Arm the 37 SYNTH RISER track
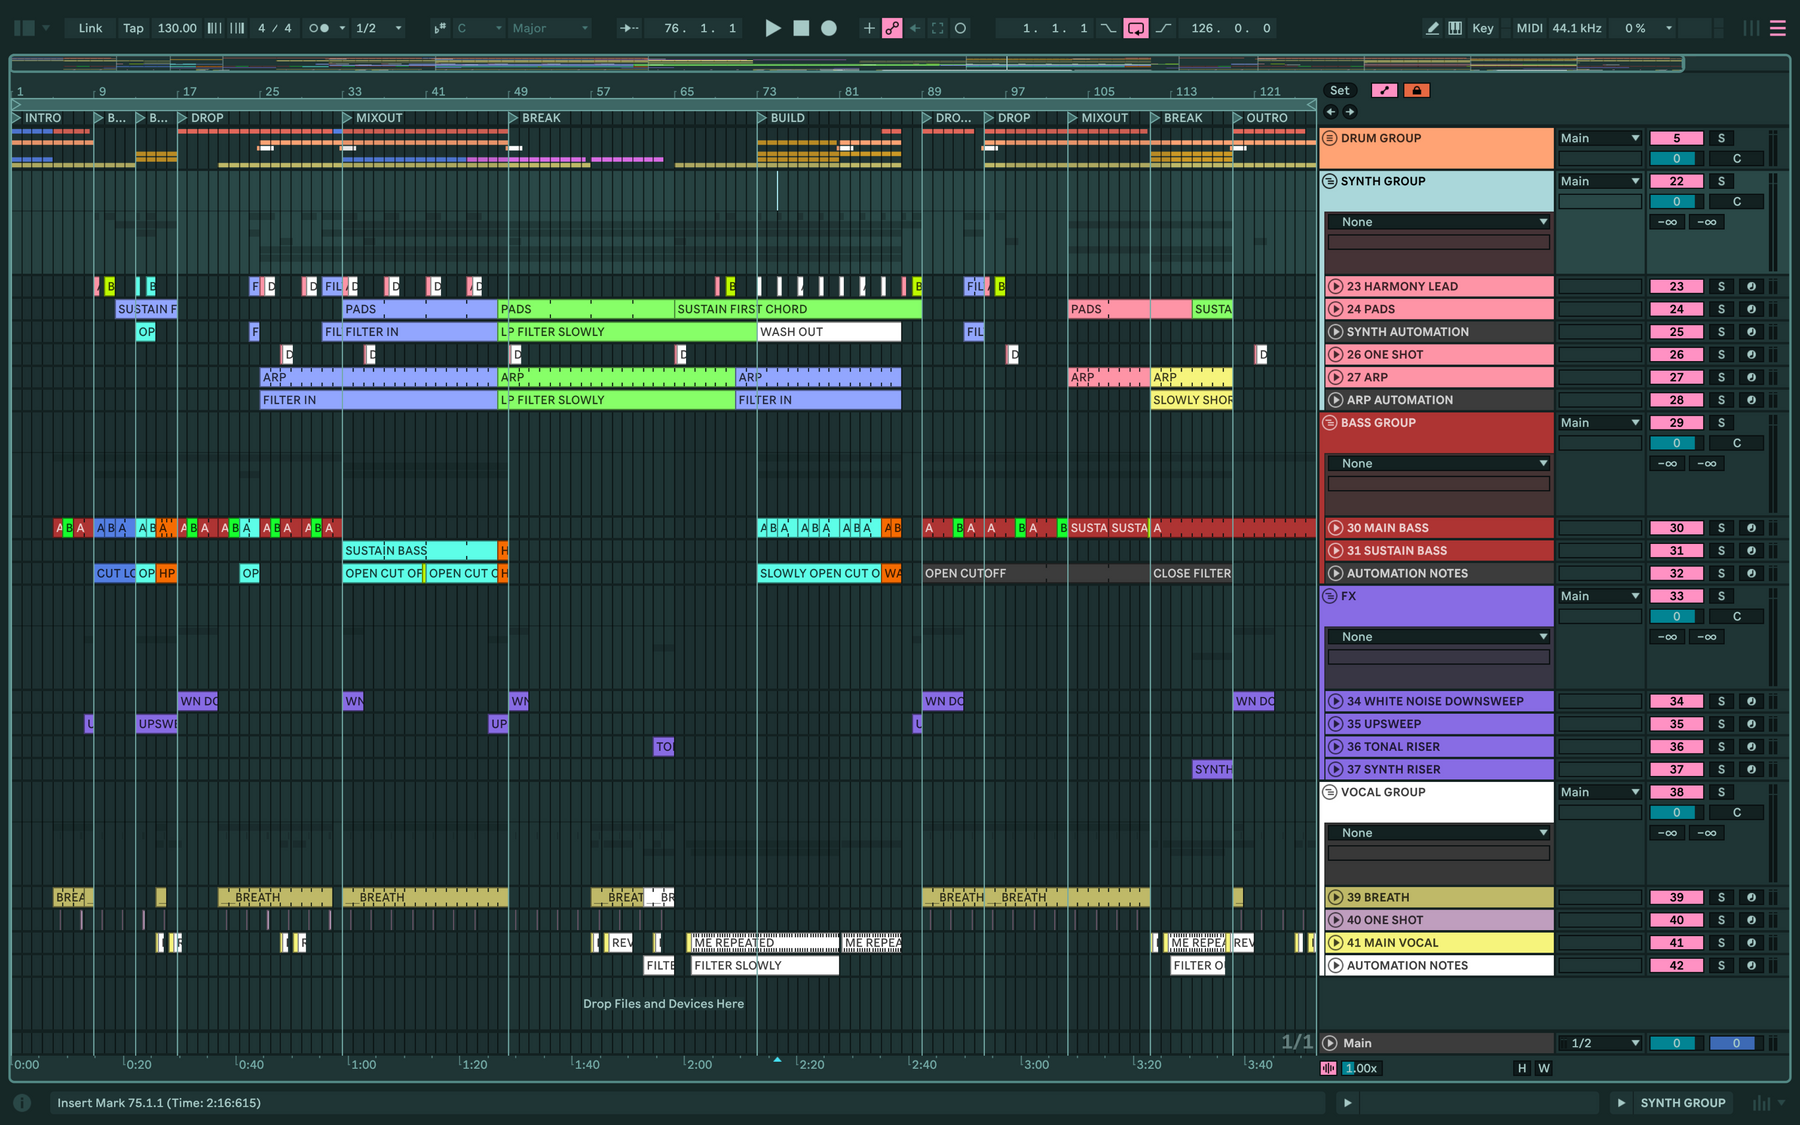Image resolution: width=1800 pixels, height=1125 pixels. pos(1751,769)
